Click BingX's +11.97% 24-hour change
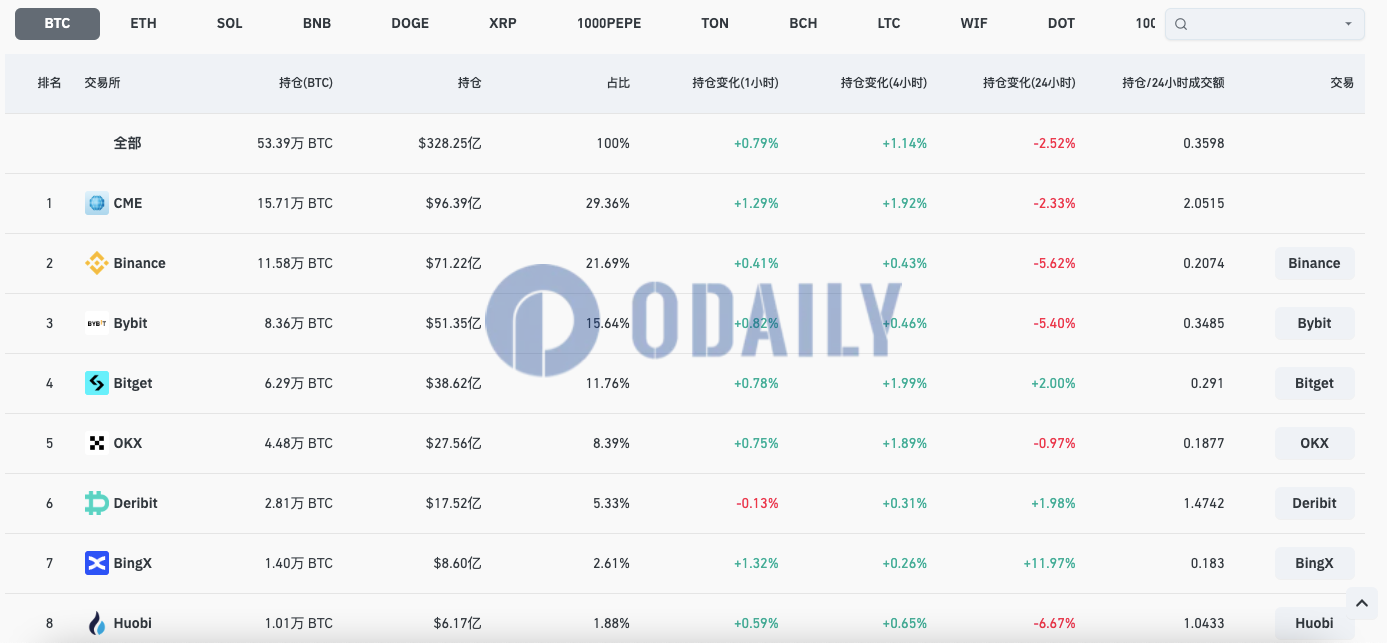Viewport: 1387px width, 643px height. tap(1049, 563)
